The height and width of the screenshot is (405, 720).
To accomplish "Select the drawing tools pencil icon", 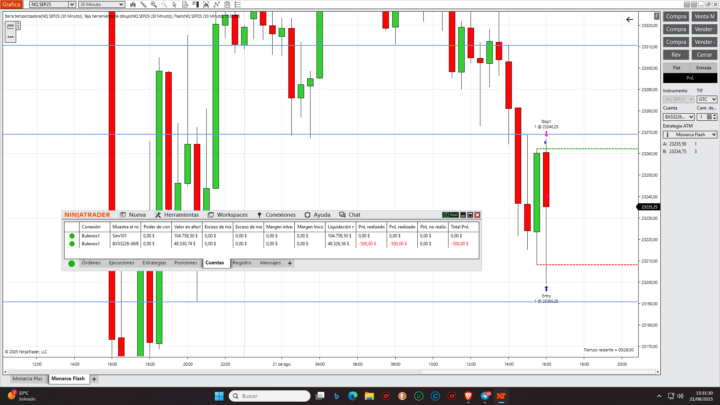I will (x=143, y=4).
